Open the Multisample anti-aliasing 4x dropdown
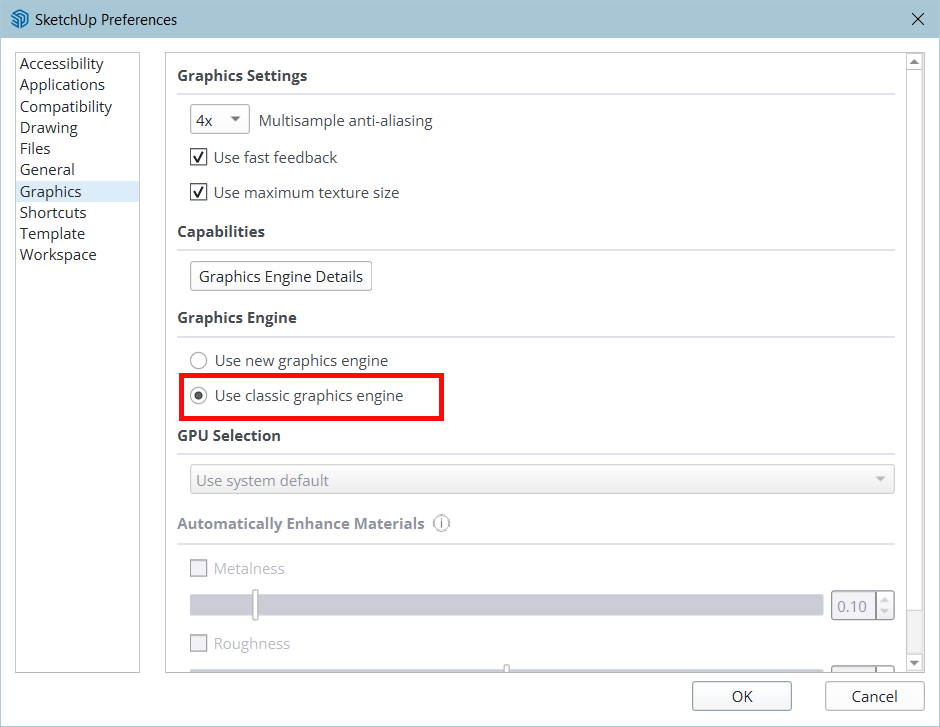The width and height of the screenshot is (940, 727). [x=219, y=120]
